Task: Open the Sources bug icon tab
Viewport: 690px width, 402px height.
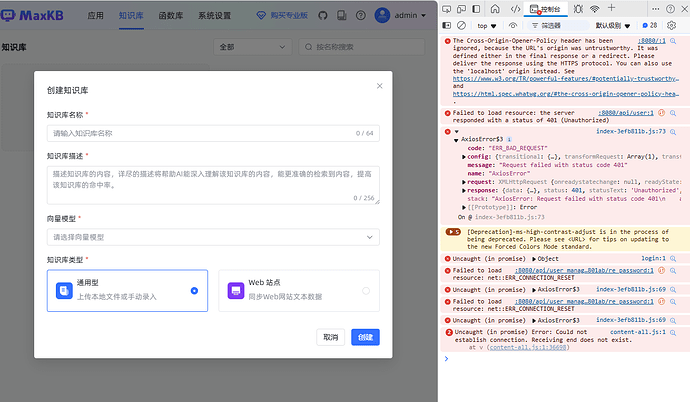Action: [x=578, y=9]
